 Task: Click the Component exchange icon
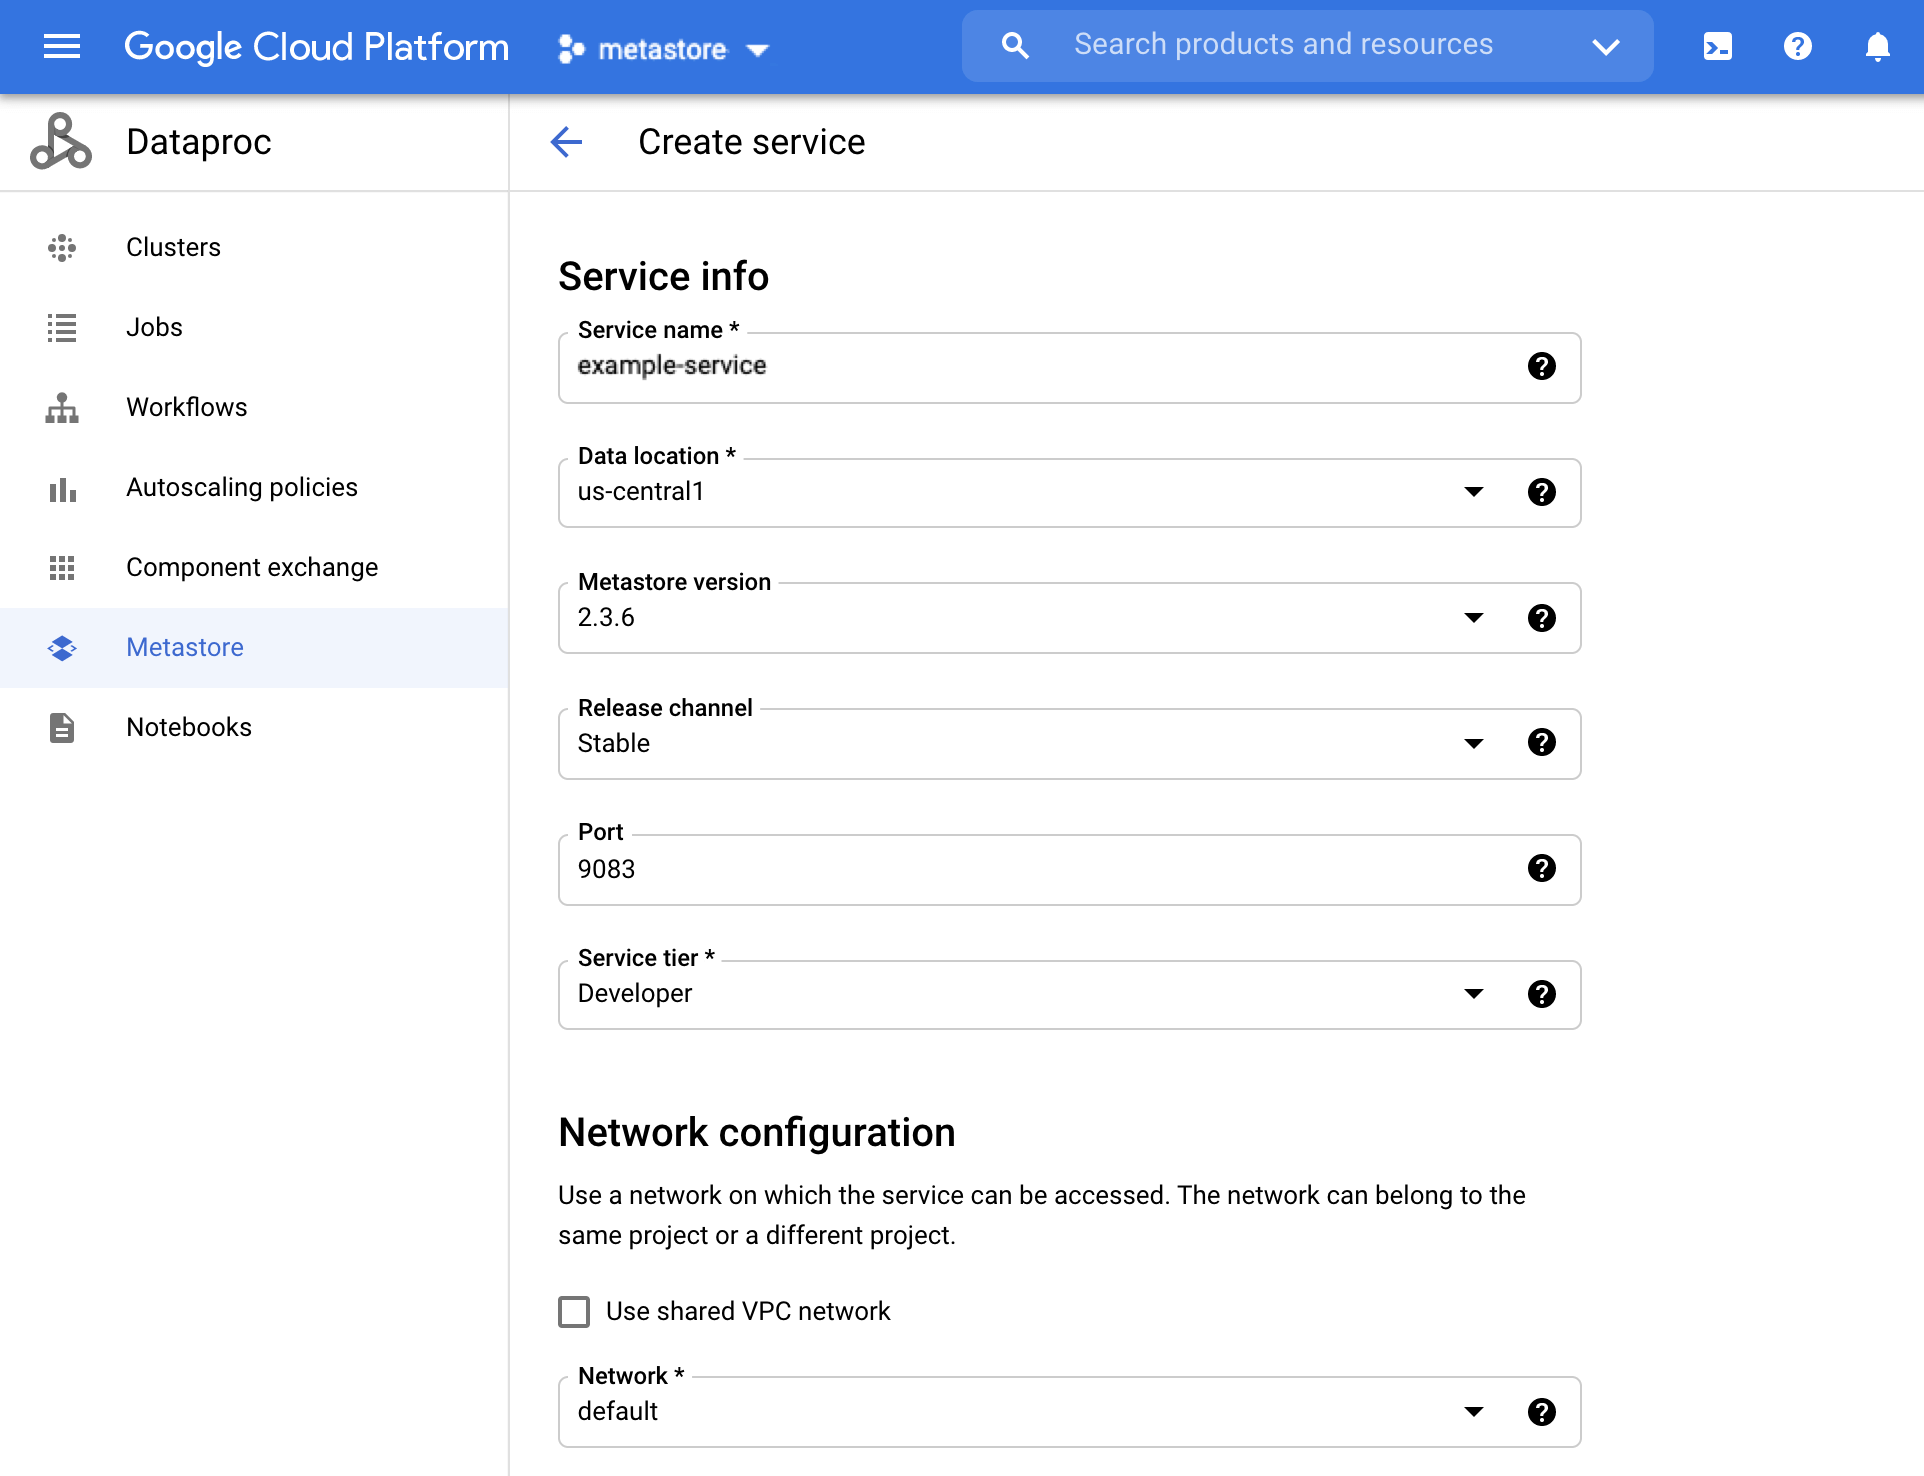pyautogui.click(x=62, y=566)
